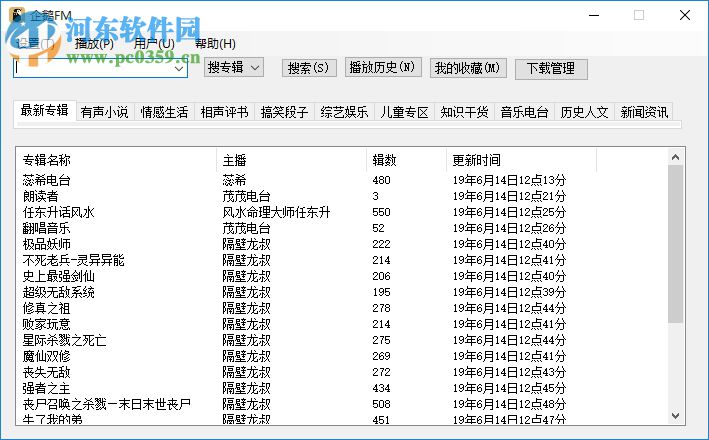Switch to the 儿童专区 tab
Image resolution: width=709 pixels, height=440 pixels.
click(405, 112)
